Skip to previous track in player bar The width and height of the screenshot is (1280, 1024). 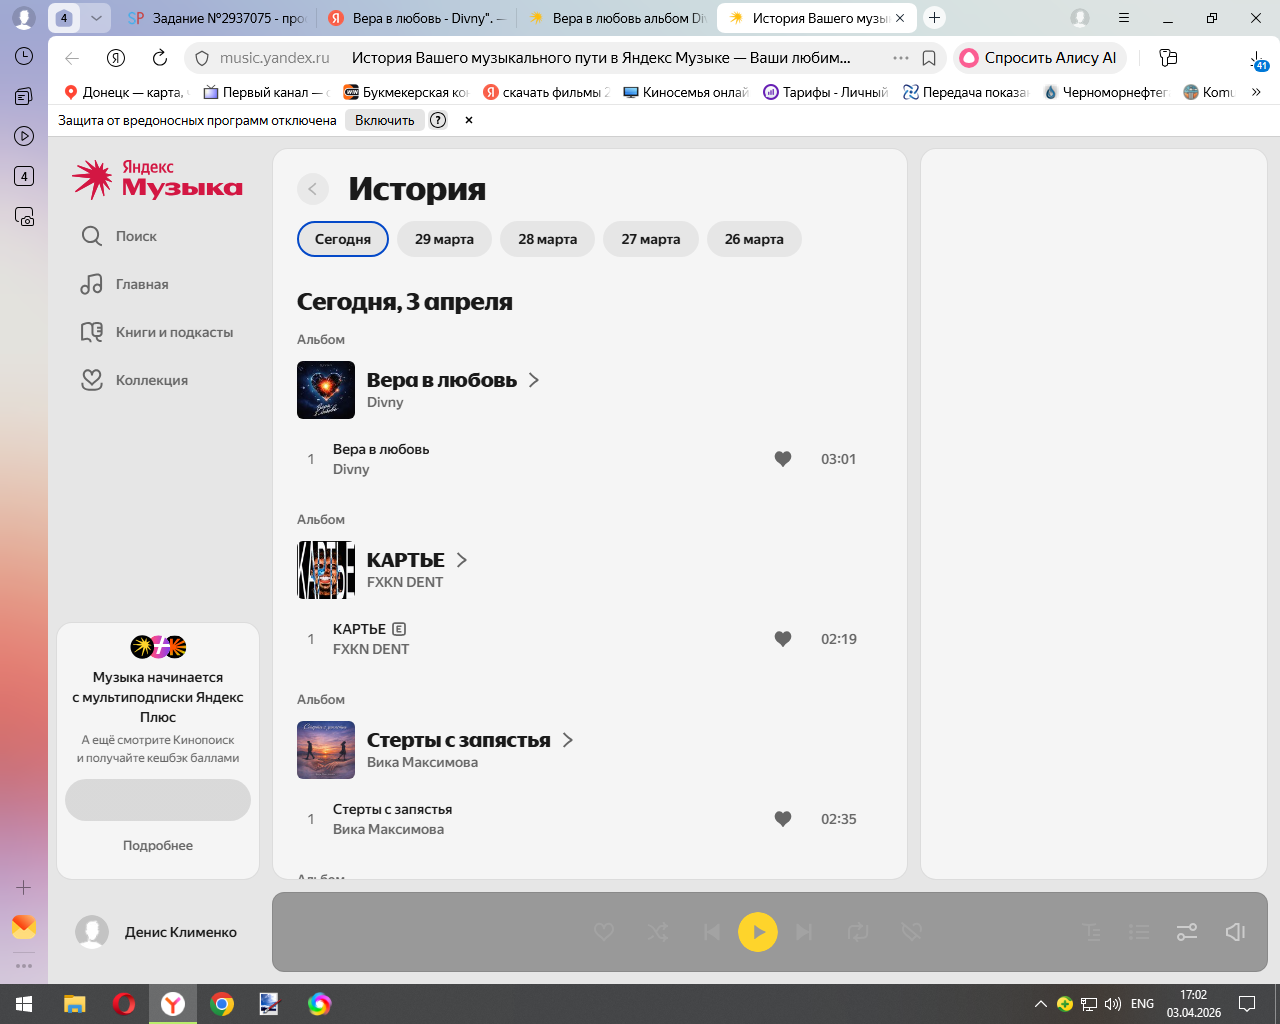click(x=711, y=932)
